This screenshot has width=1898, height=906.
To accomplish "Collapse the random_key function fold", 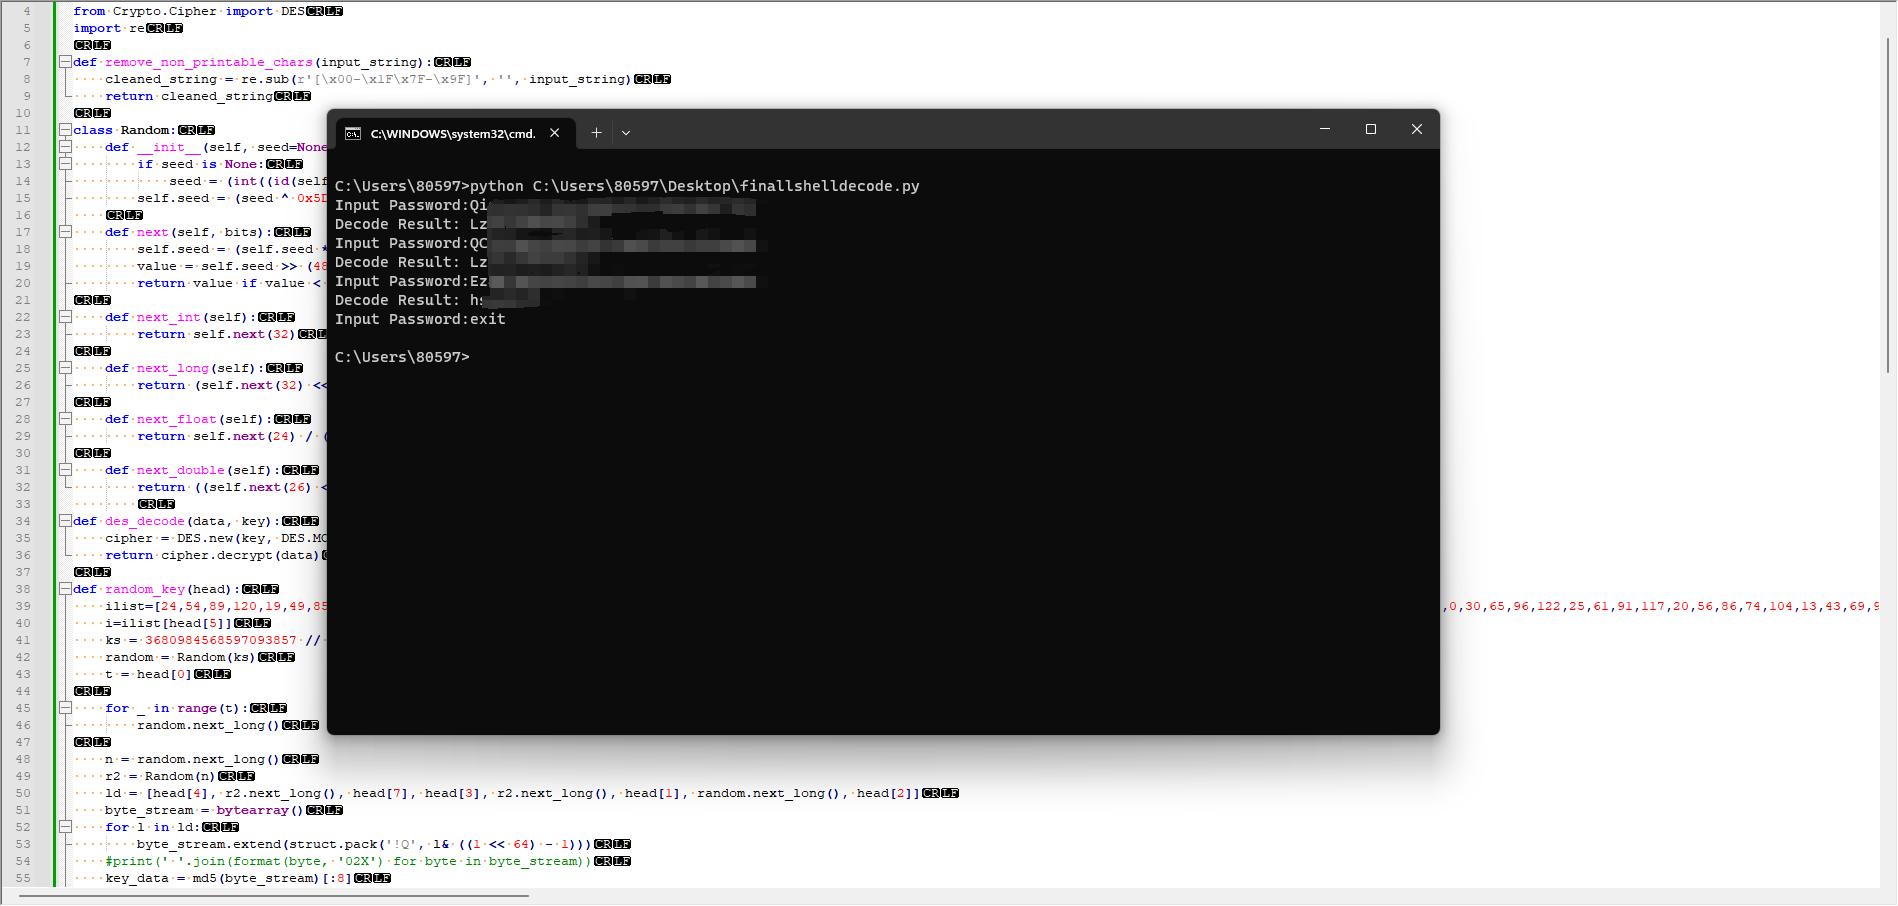I will 64,589.
